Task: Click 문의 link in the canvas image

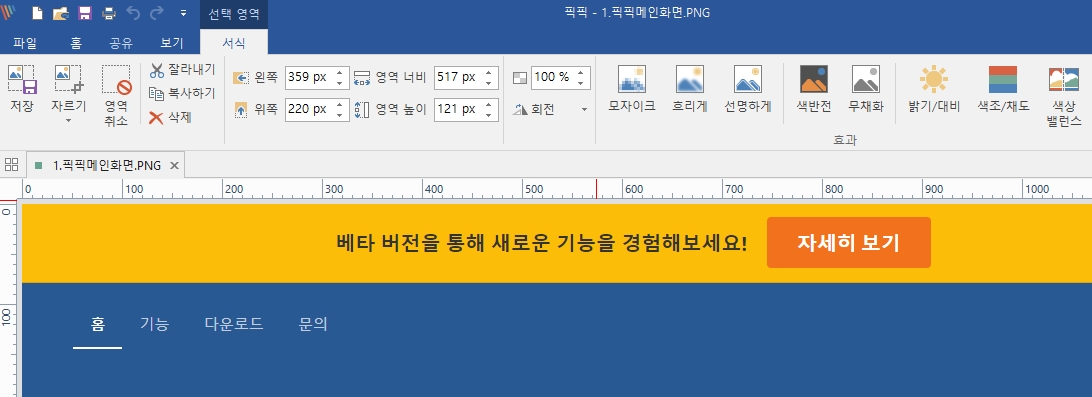Action: [313, 324]
